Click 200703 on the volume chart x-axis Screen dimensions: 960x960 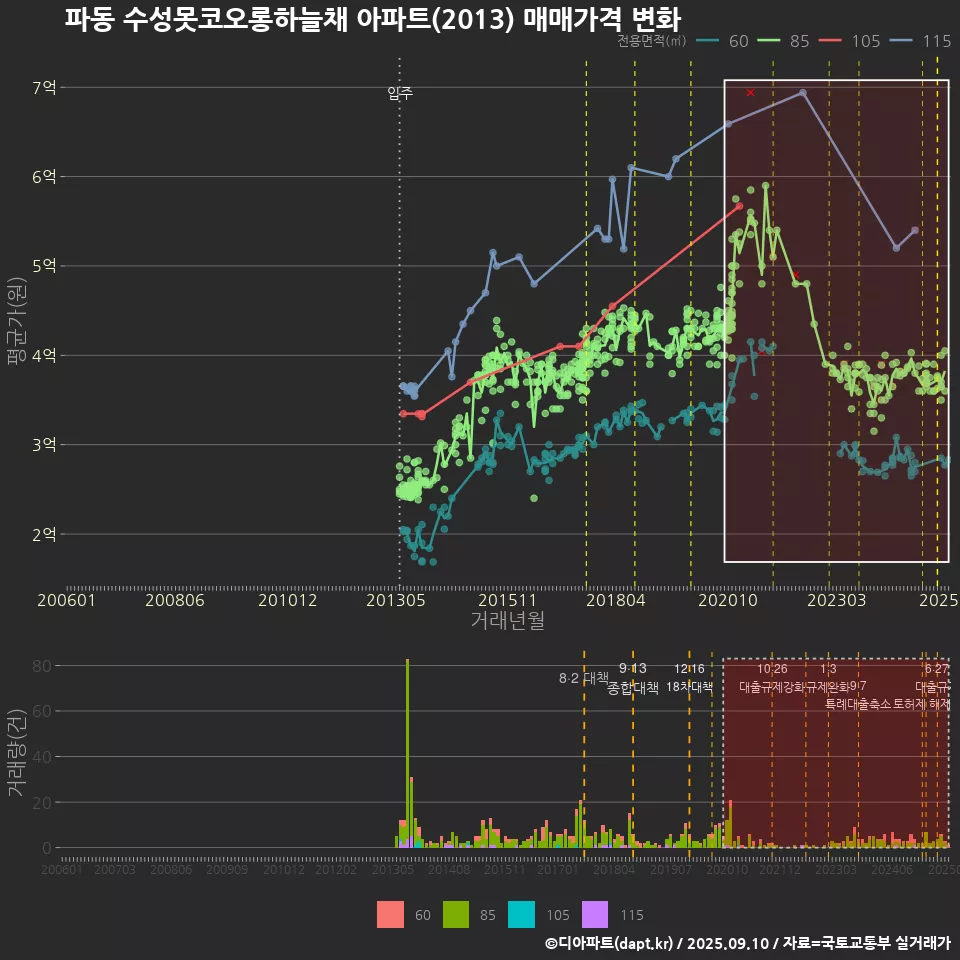[x=114, y=869]
